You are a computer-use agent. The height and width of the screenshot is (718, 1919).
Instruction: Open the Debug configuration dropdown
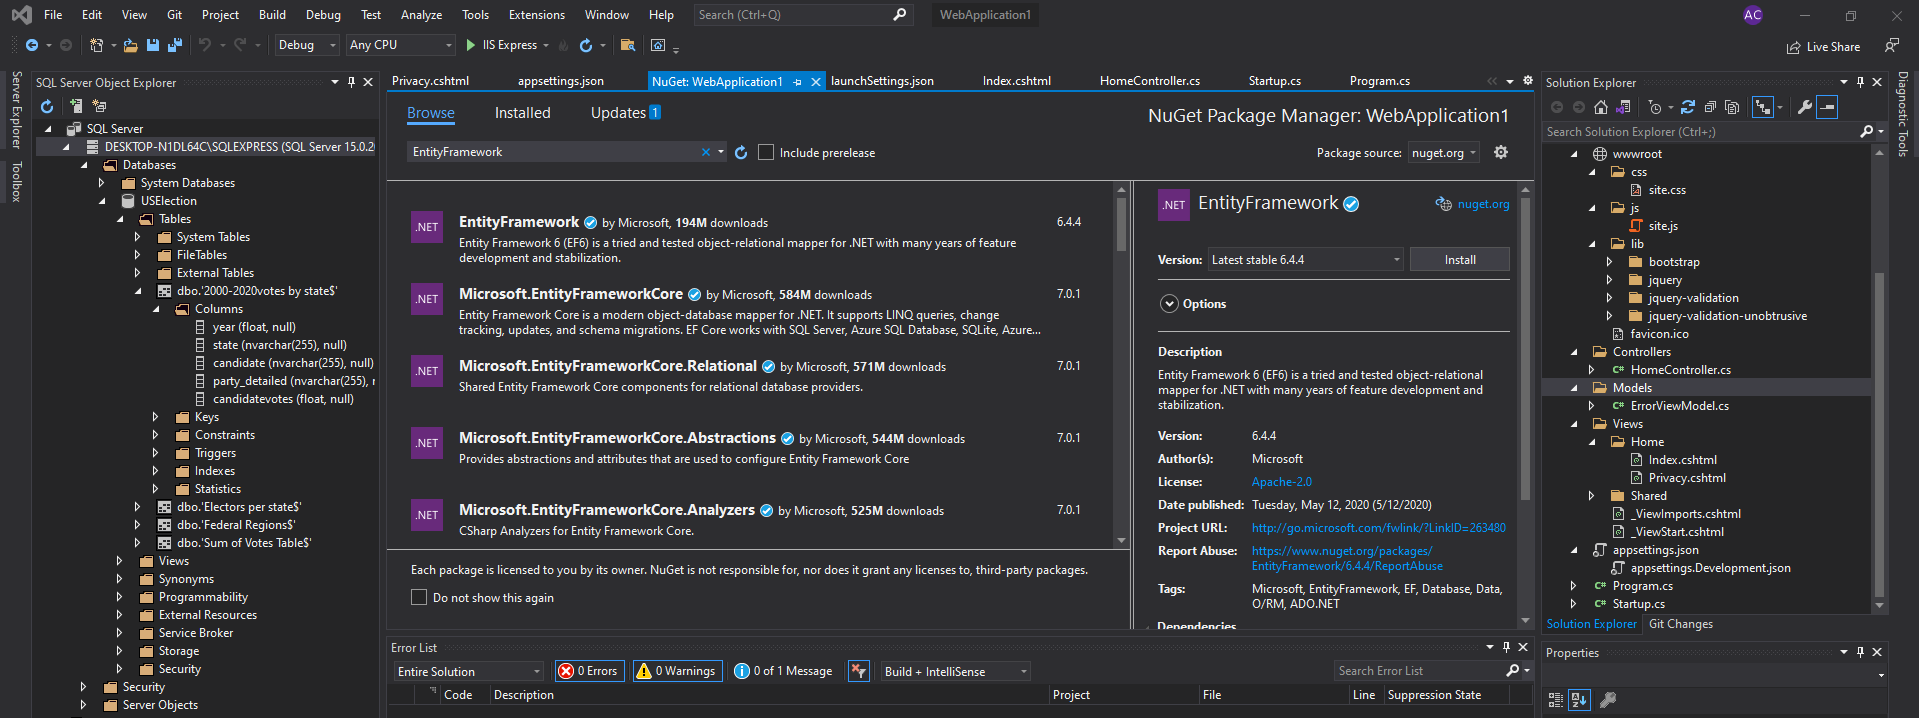tap(306, 45)
